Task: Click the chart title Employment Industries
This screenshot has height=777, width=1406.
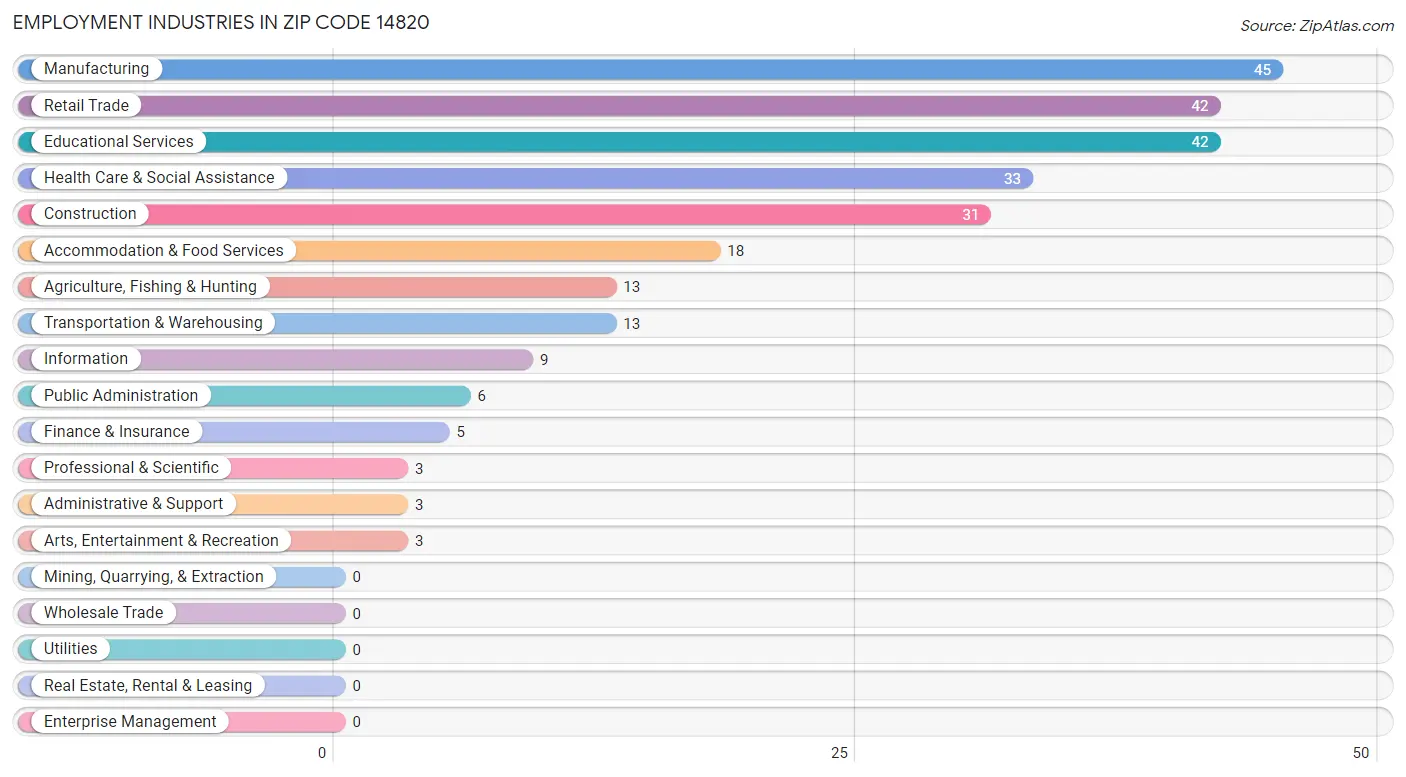Action: click(x=221, y=22)
